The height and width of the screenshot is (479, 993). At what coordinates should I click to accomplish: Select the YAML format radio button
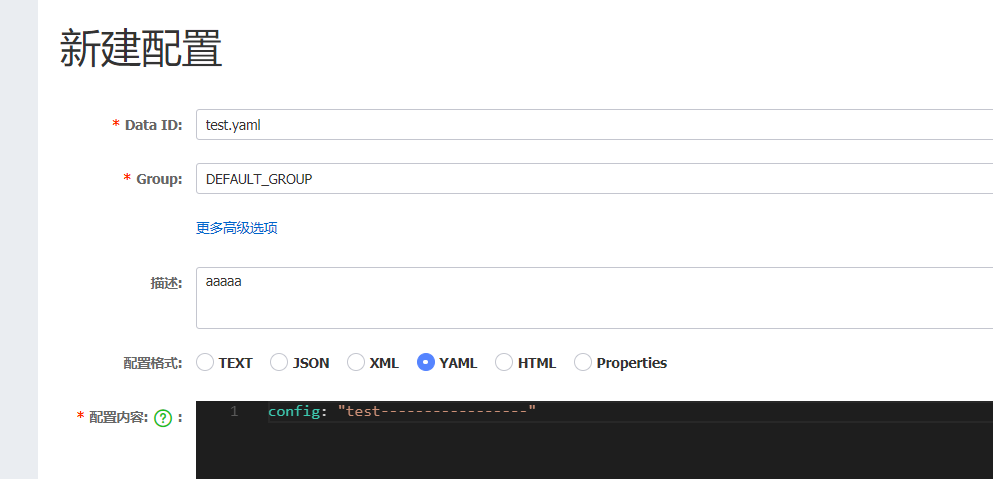point(426,362)
